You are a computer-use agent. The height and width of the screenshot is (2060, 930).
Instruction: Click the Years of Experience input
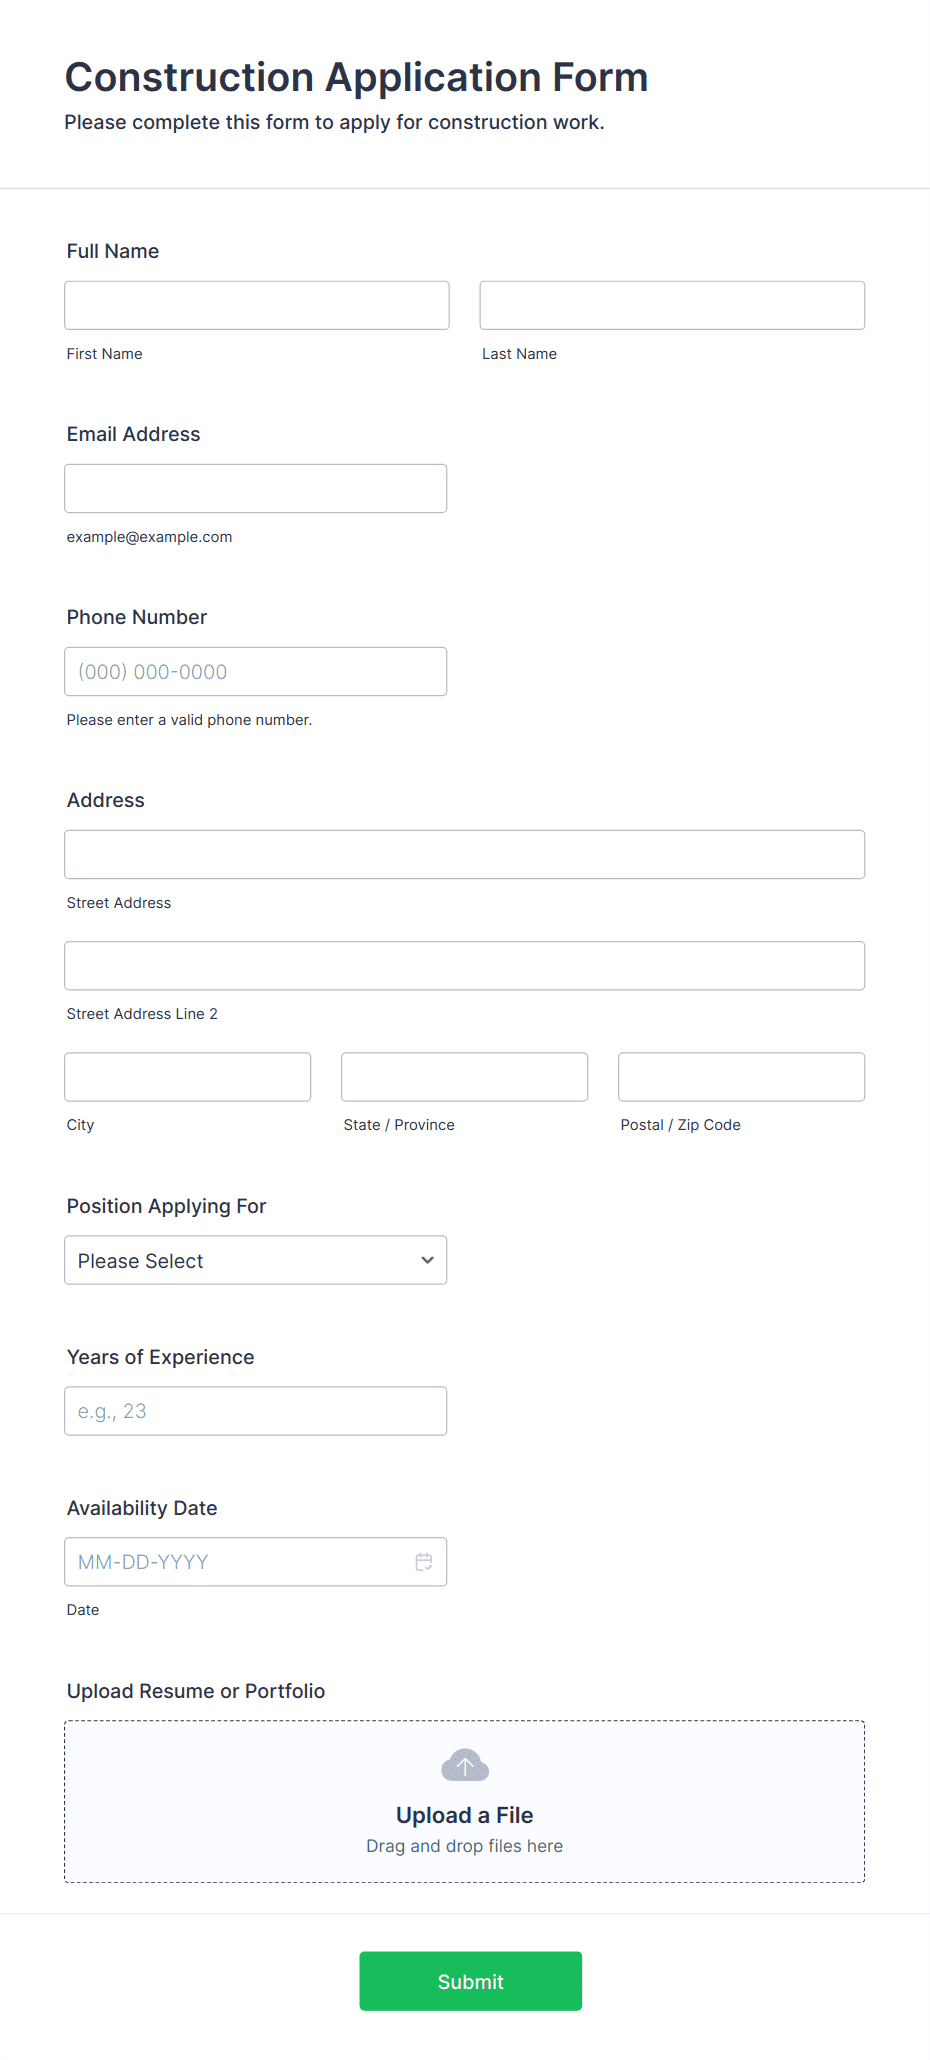[x=255, y=1410]
